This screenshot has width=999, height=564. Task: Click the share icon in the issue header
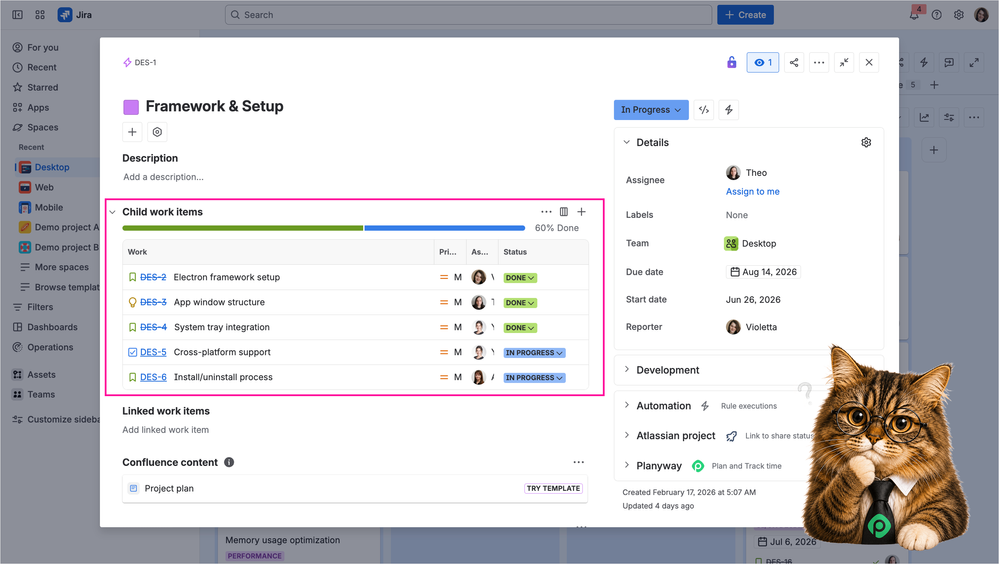(x=794, y=62)
